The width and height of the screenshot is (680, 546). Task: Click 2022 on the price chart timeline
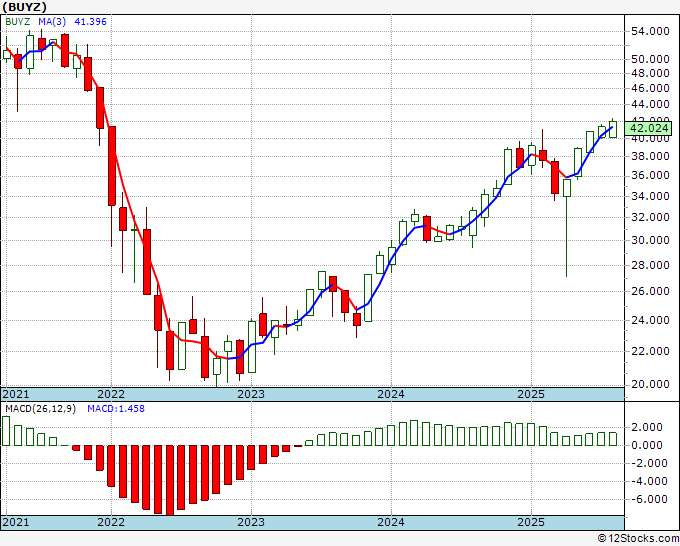[111, 394]
